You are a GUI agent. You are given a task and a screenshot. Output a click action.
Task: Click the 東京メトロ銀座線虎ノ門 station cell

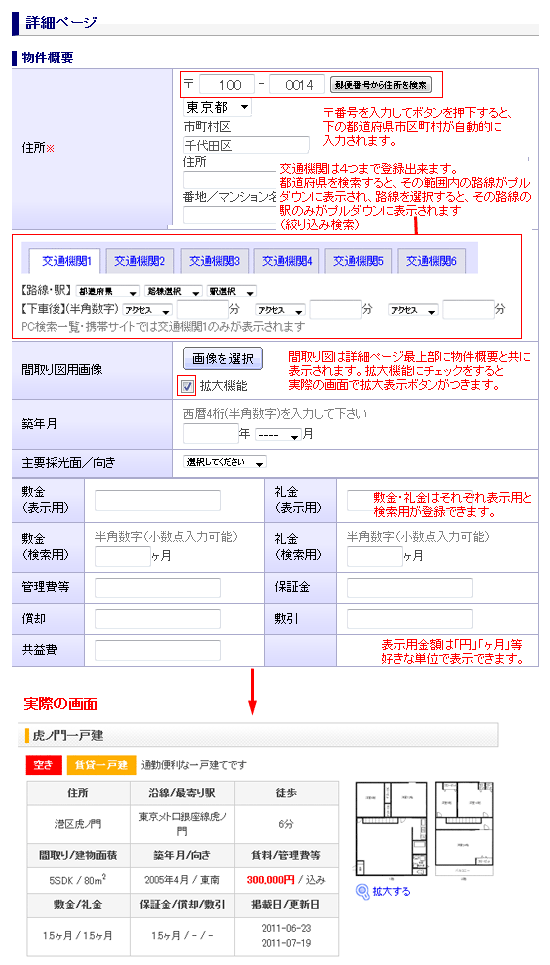[182, 823]
